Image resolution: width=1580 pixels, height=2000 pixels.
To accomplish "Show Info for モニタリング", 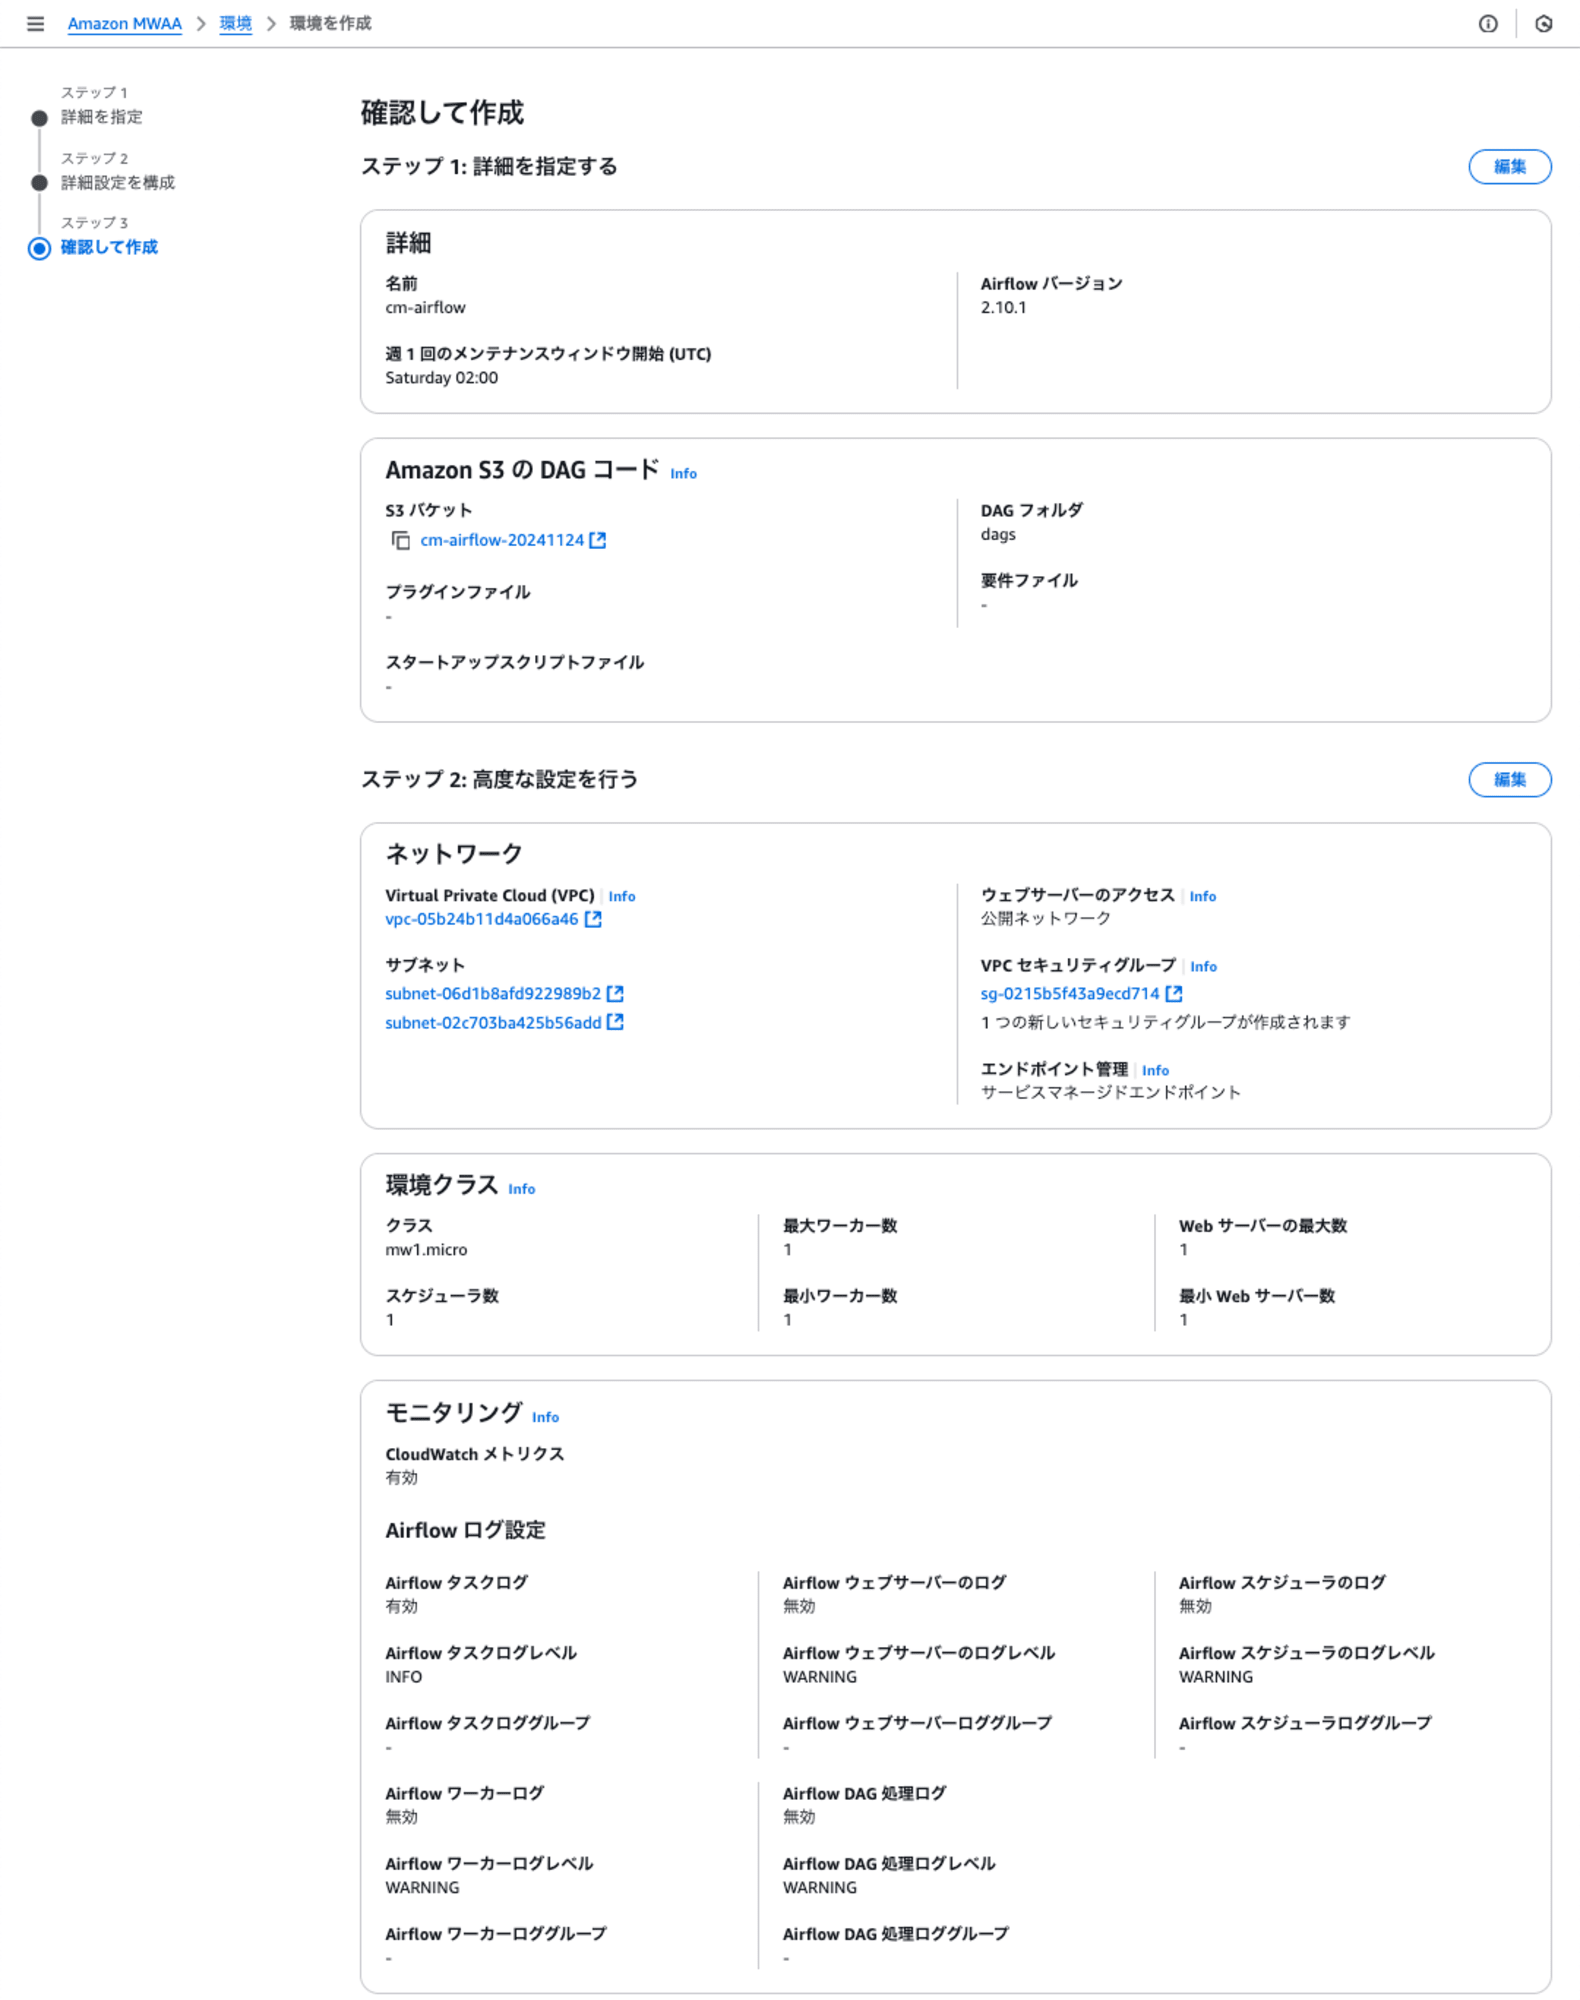I will pos(545,1417).
